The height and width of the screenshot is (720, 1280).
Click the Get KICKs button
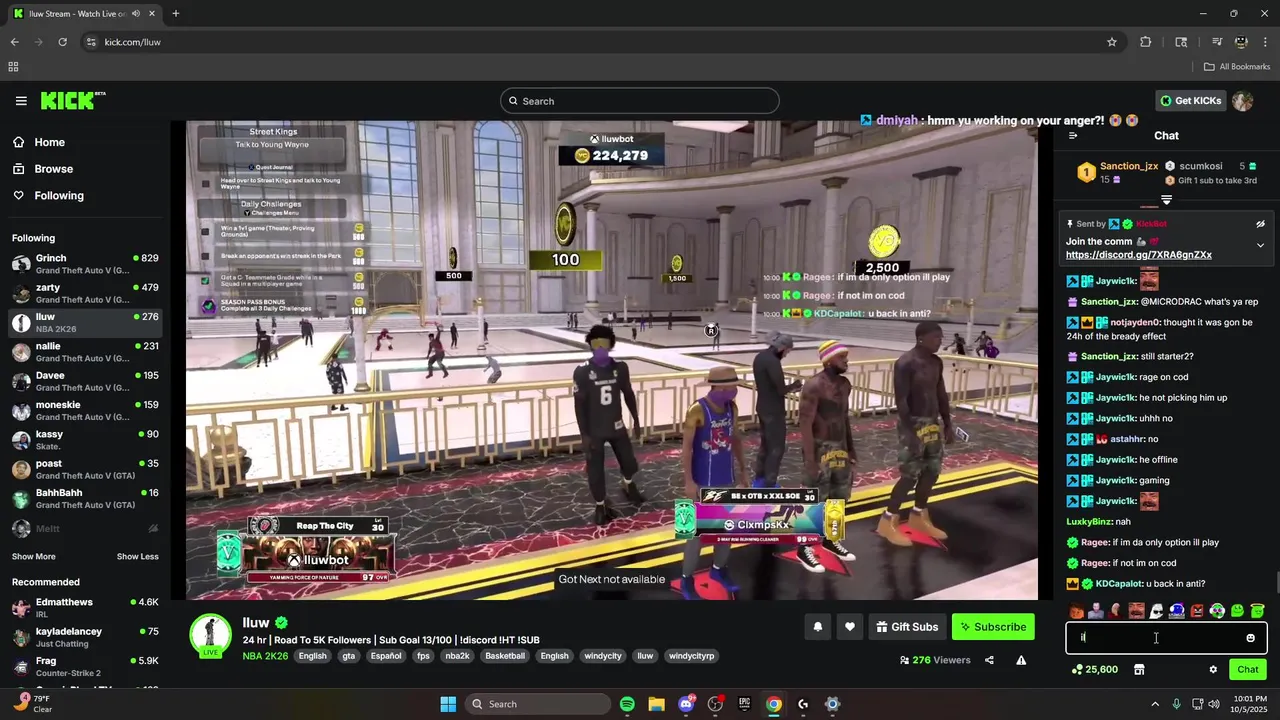[1190, 101]
